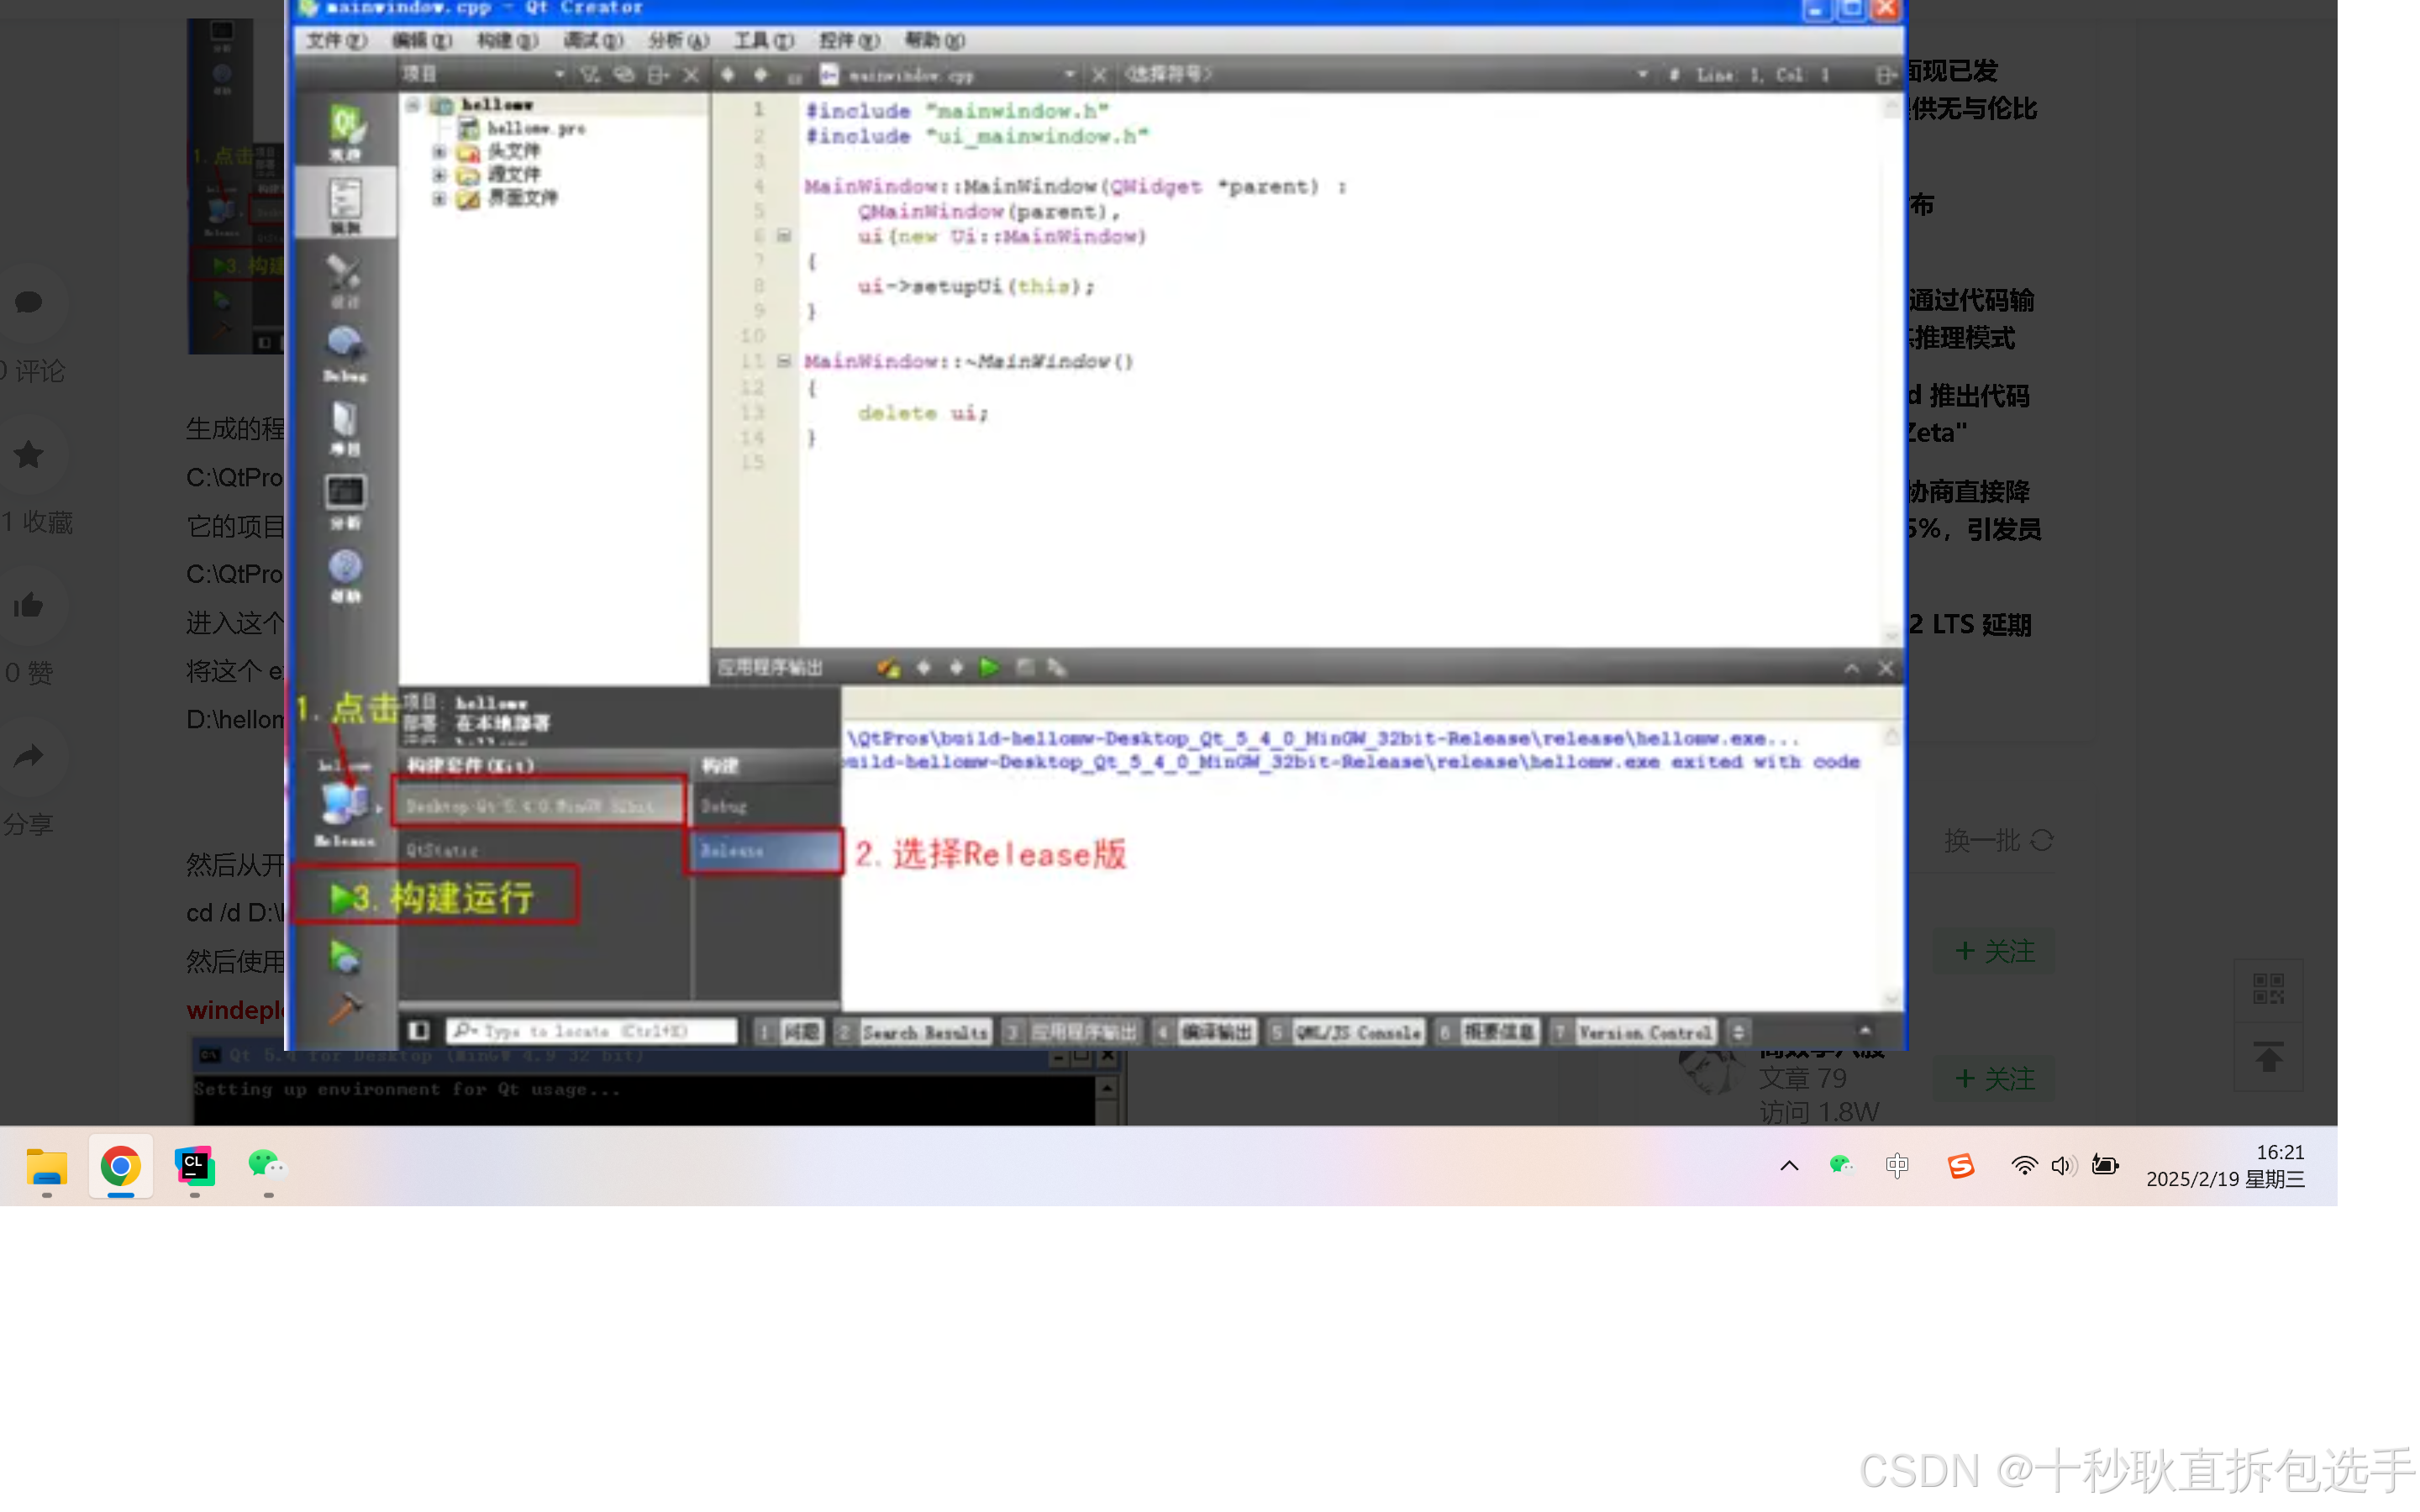Open Analyze mode in Qt Creator sidebar
Viewport: 2420px width, 1512px height.
[345, 501]
